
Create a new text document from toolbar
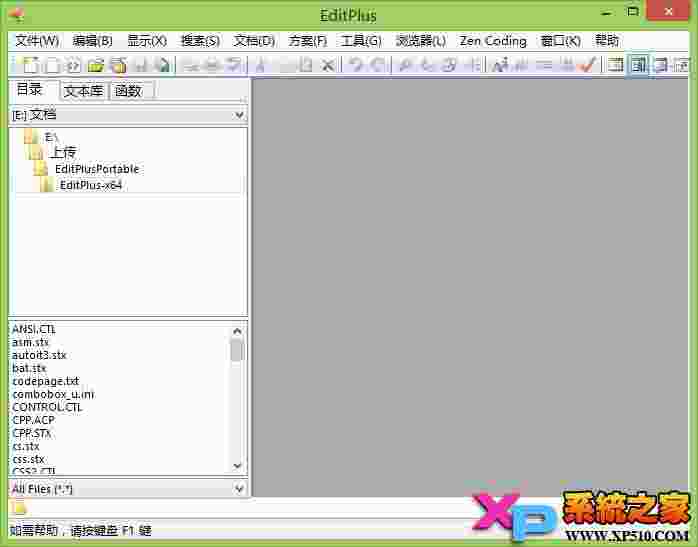click(30, 65)
